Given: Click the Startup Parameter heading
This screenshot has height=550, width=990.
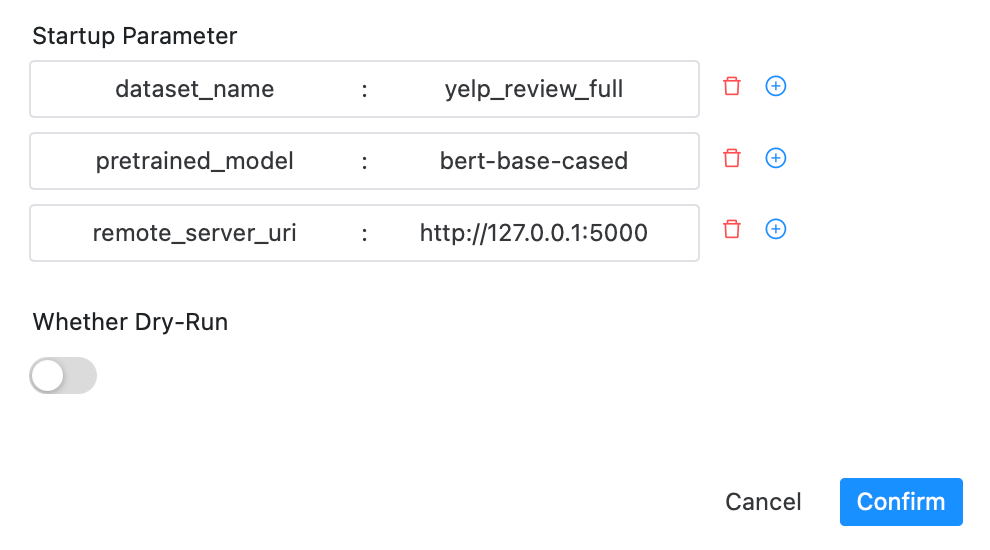Looking at the screenshot, I should click(135, 36).
